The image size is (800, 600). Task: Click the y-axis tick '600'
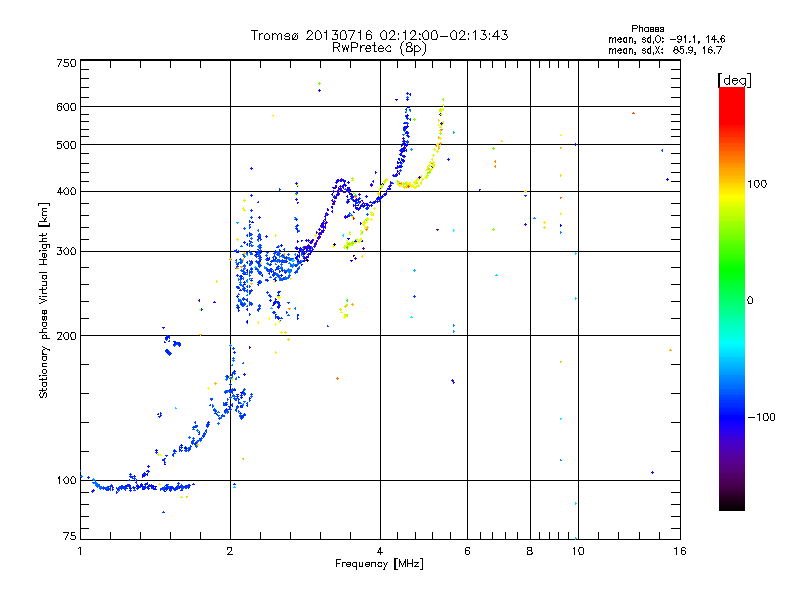[x=66, y=107]
